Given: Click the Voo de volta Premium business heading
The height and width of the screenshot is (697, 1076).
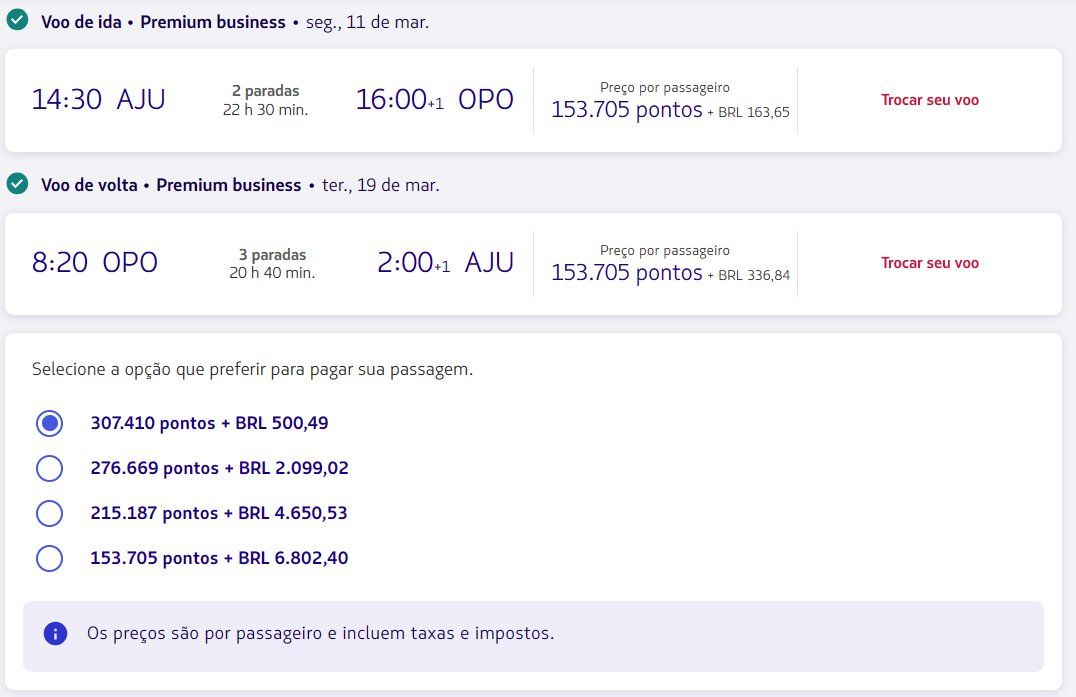Looking at the screenshot, I should [x=172, y=185].
